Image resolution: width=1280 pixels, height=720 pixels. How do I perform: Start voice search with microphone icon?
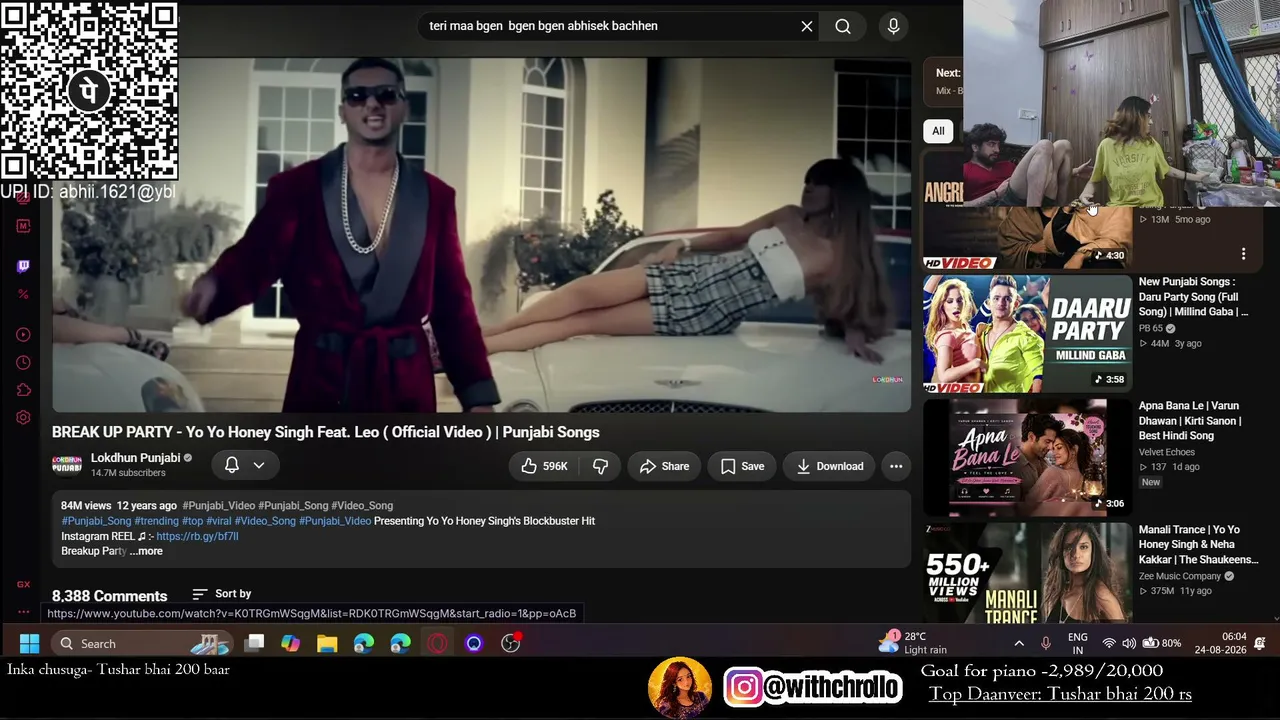coord(894,26)
